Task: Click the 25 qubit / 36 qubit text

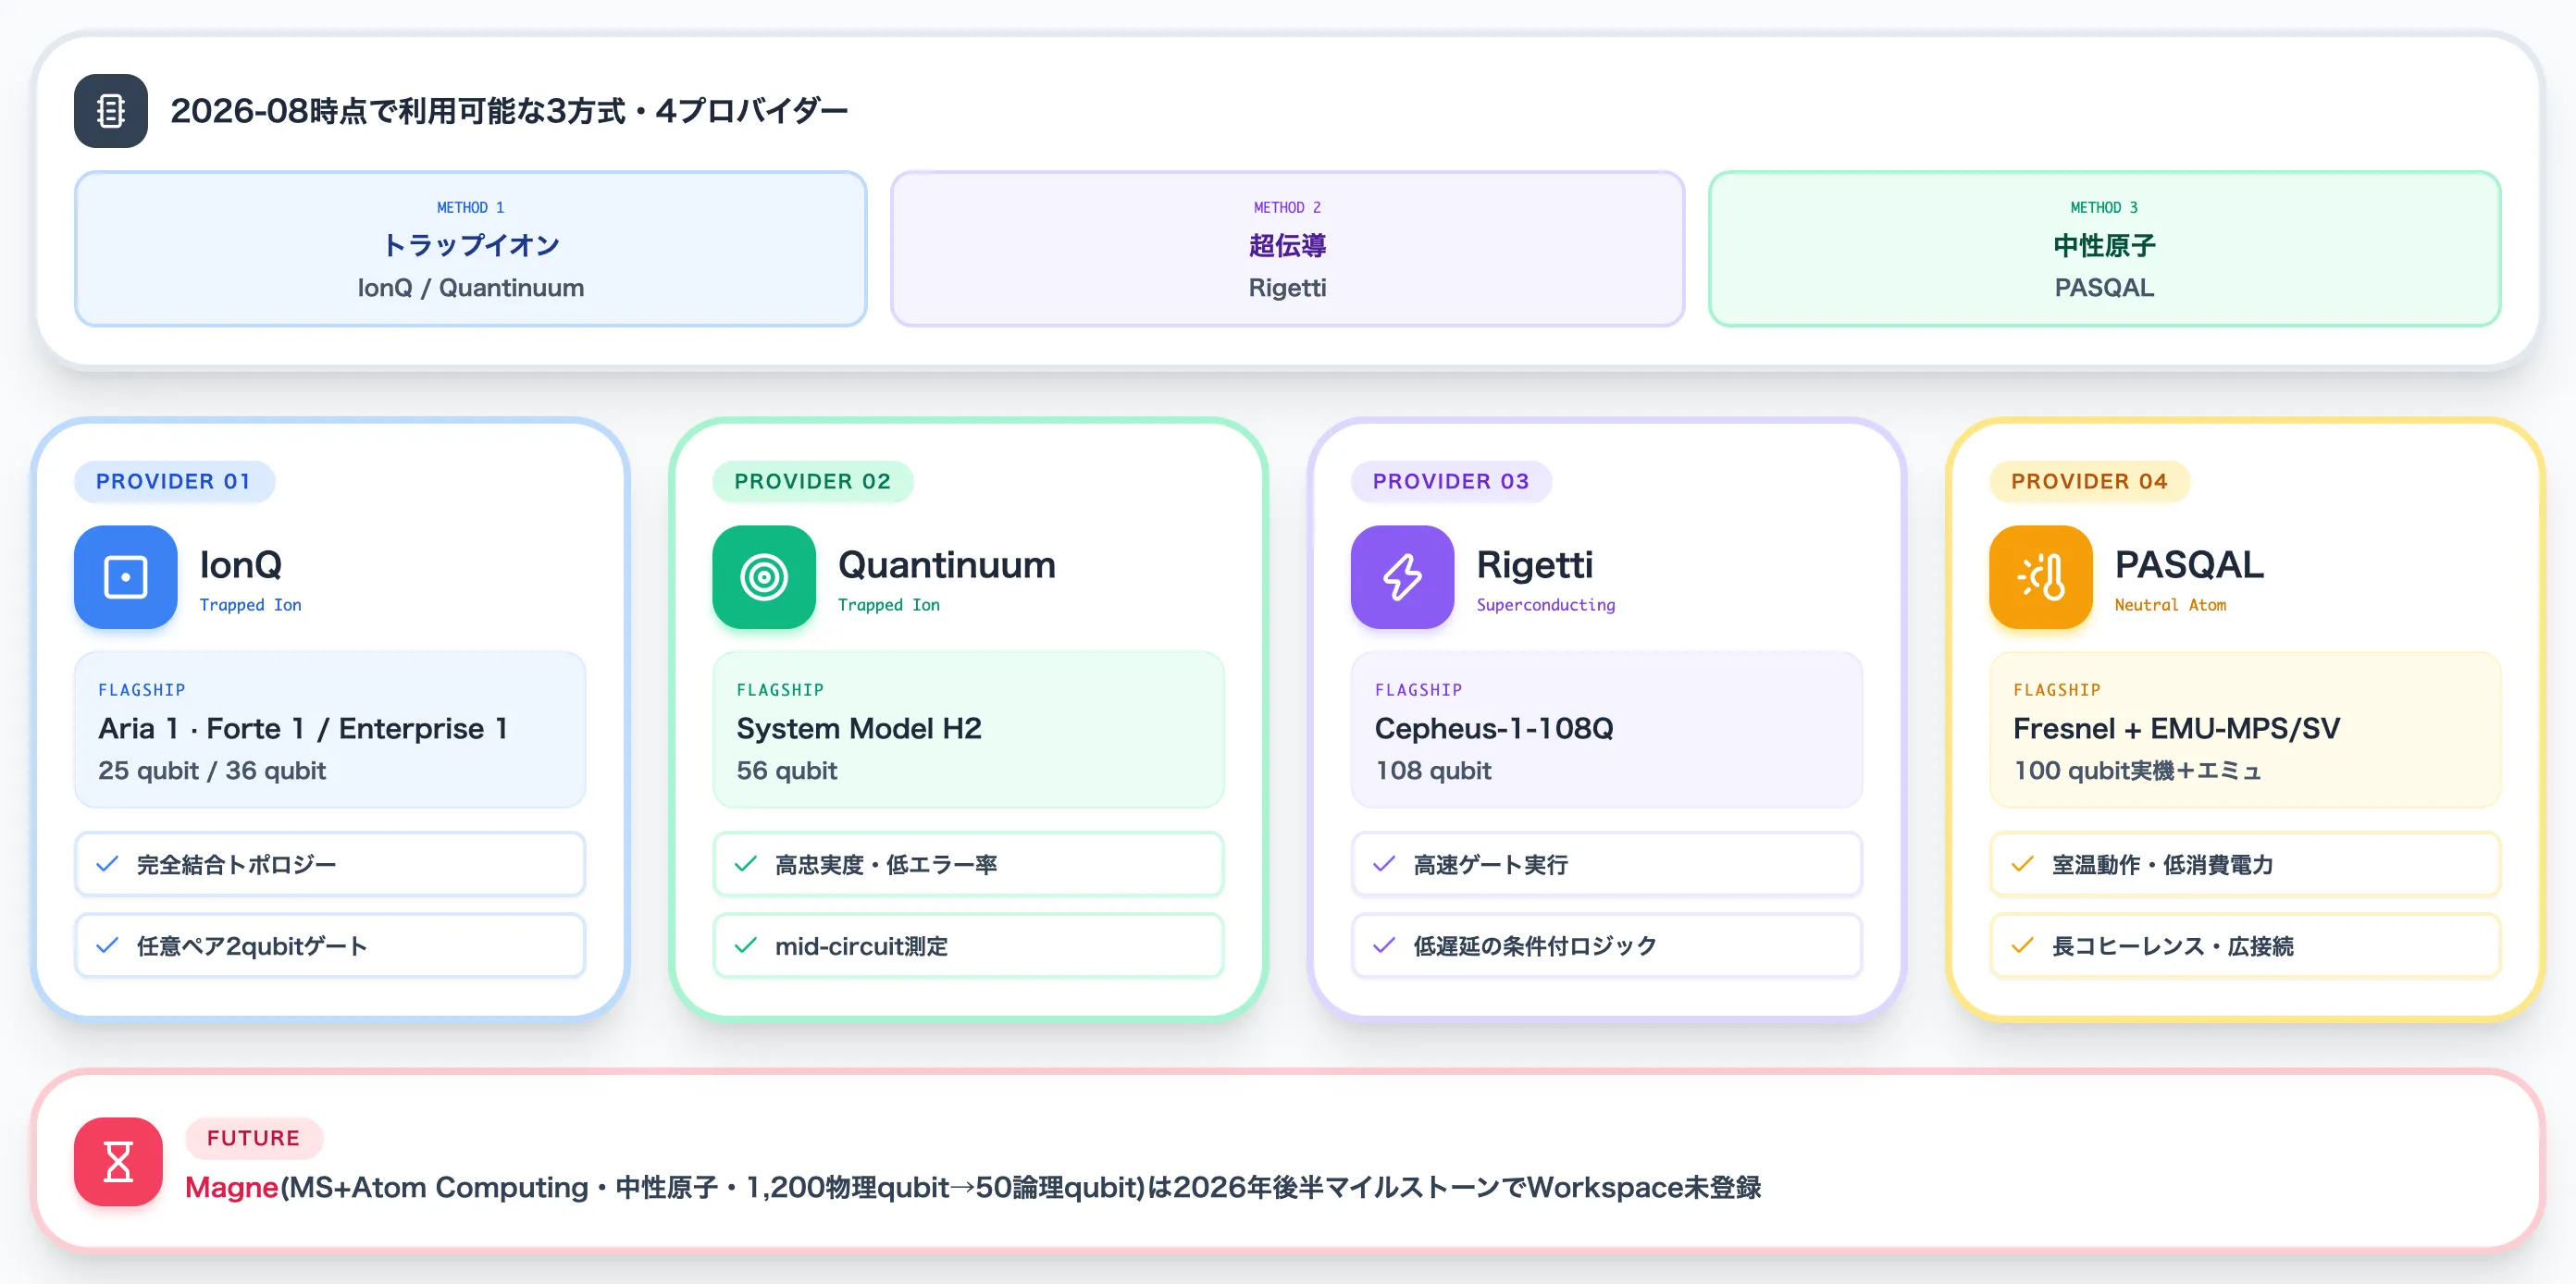Action: (x=212, y=771)
